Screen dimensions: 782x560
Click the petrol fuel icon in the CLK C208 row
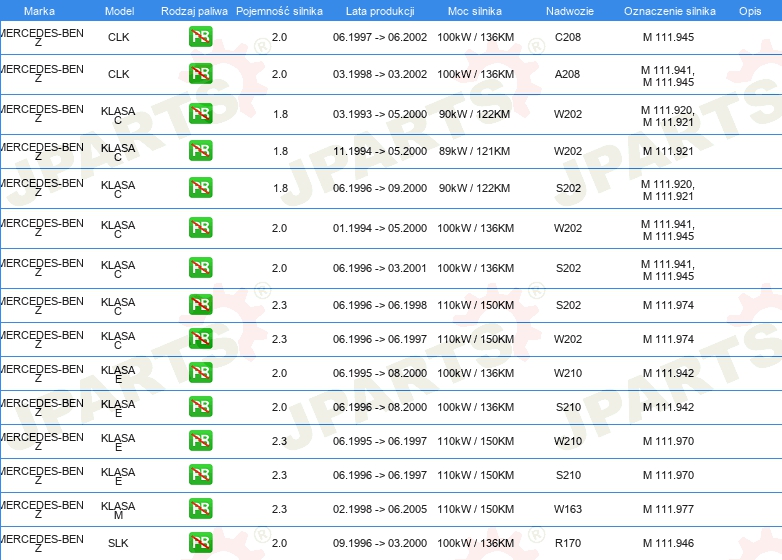pos(200,37)
